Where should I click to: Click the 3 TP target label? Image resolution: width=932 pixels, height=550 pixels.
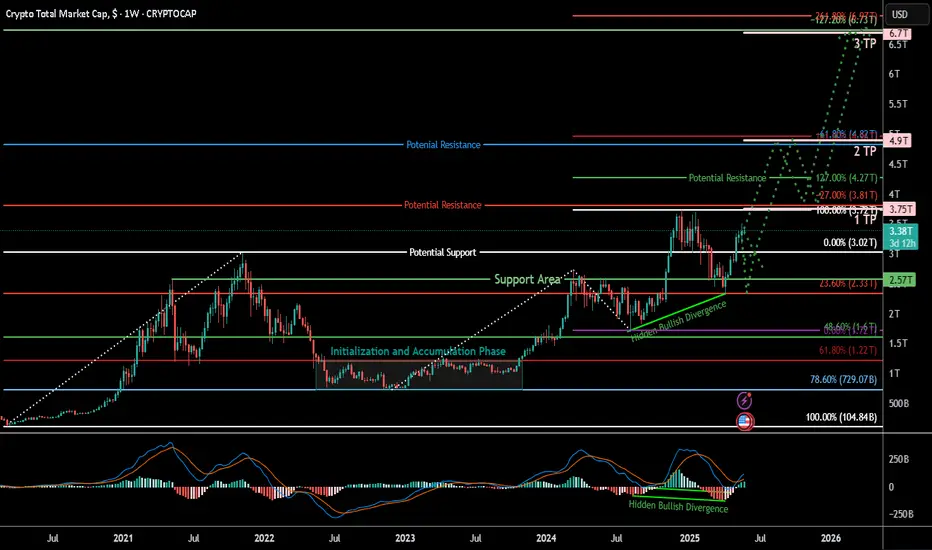(865, 43)
